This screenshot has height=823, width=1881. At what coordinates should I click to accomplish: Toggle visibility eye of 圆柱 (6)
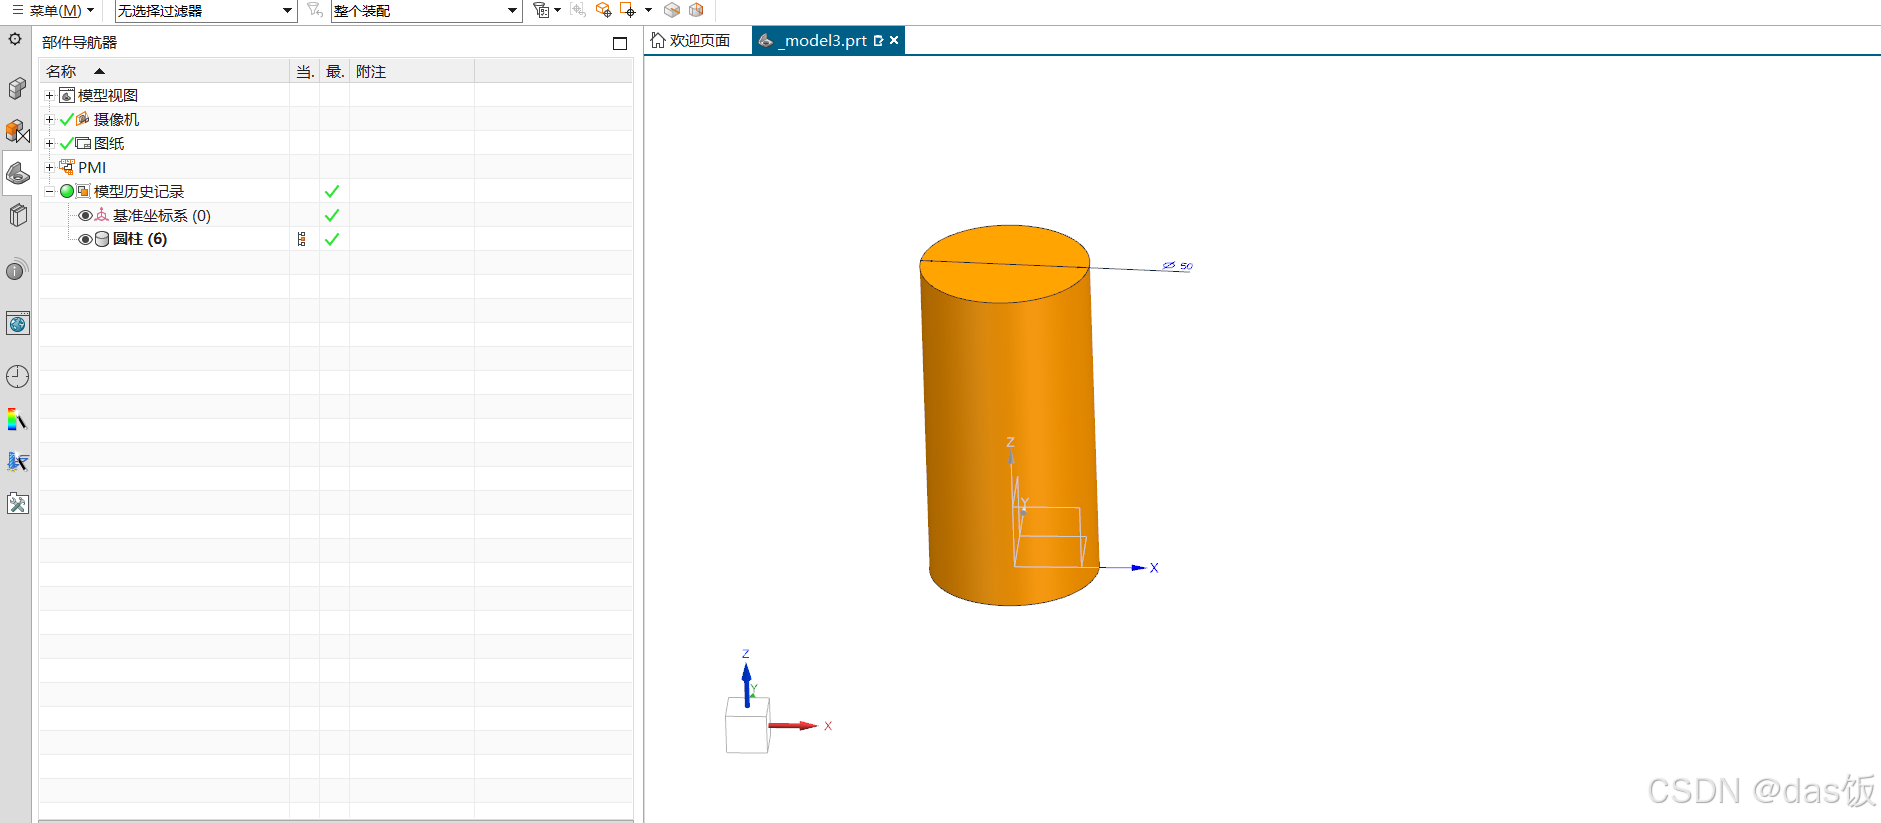tap(85, 239)
